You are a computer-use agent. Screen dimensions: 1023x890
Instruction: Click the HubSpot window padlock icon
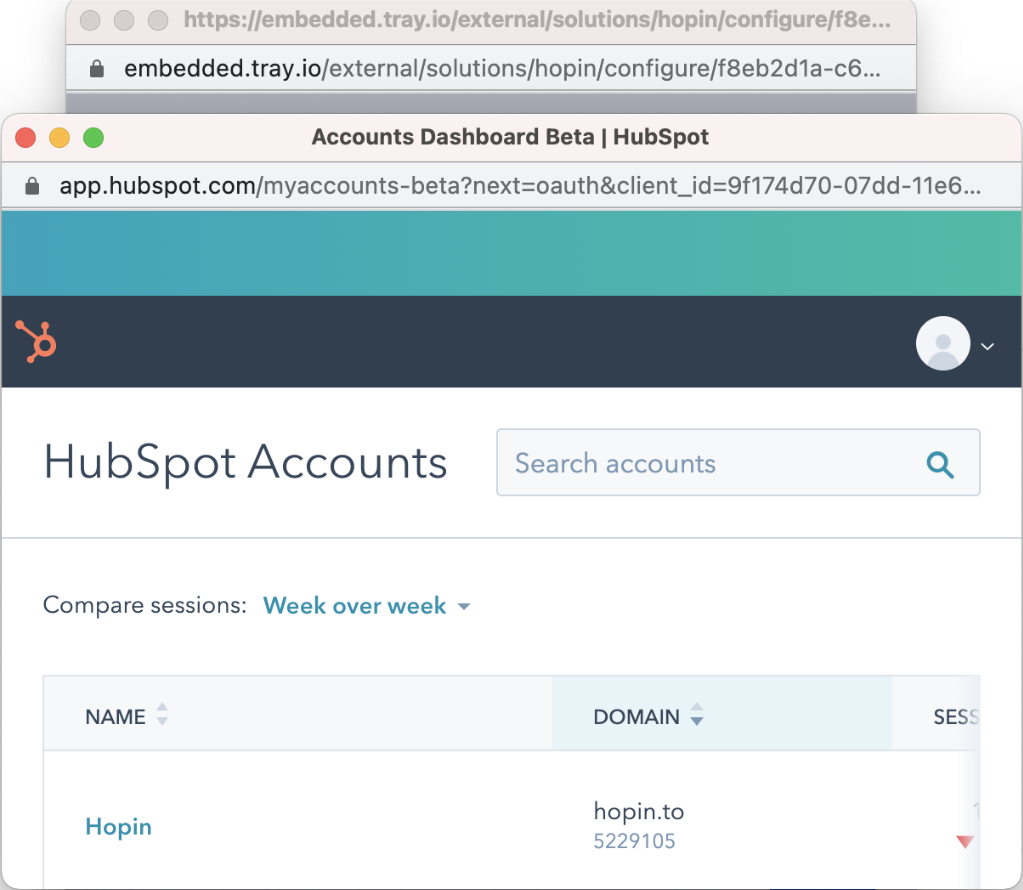pos(32,186)
